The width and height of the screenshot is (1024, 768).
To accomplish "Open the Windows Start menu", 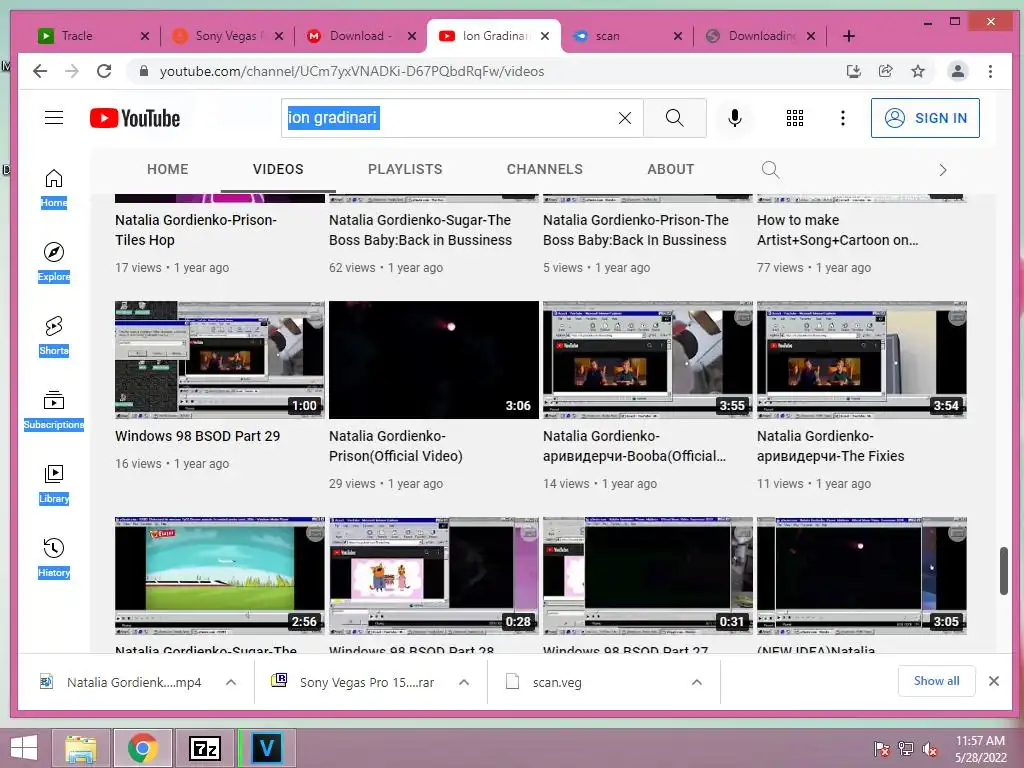I will point(24,748).
